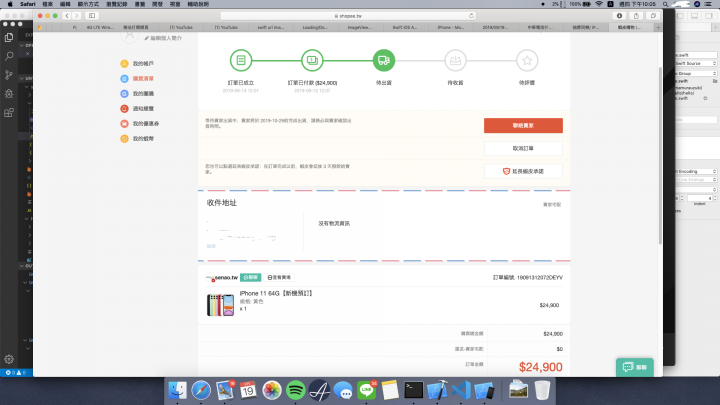Viewport: 720px width, 405px height.
Task: Open the Apple menu
Action: click(10, 4)
